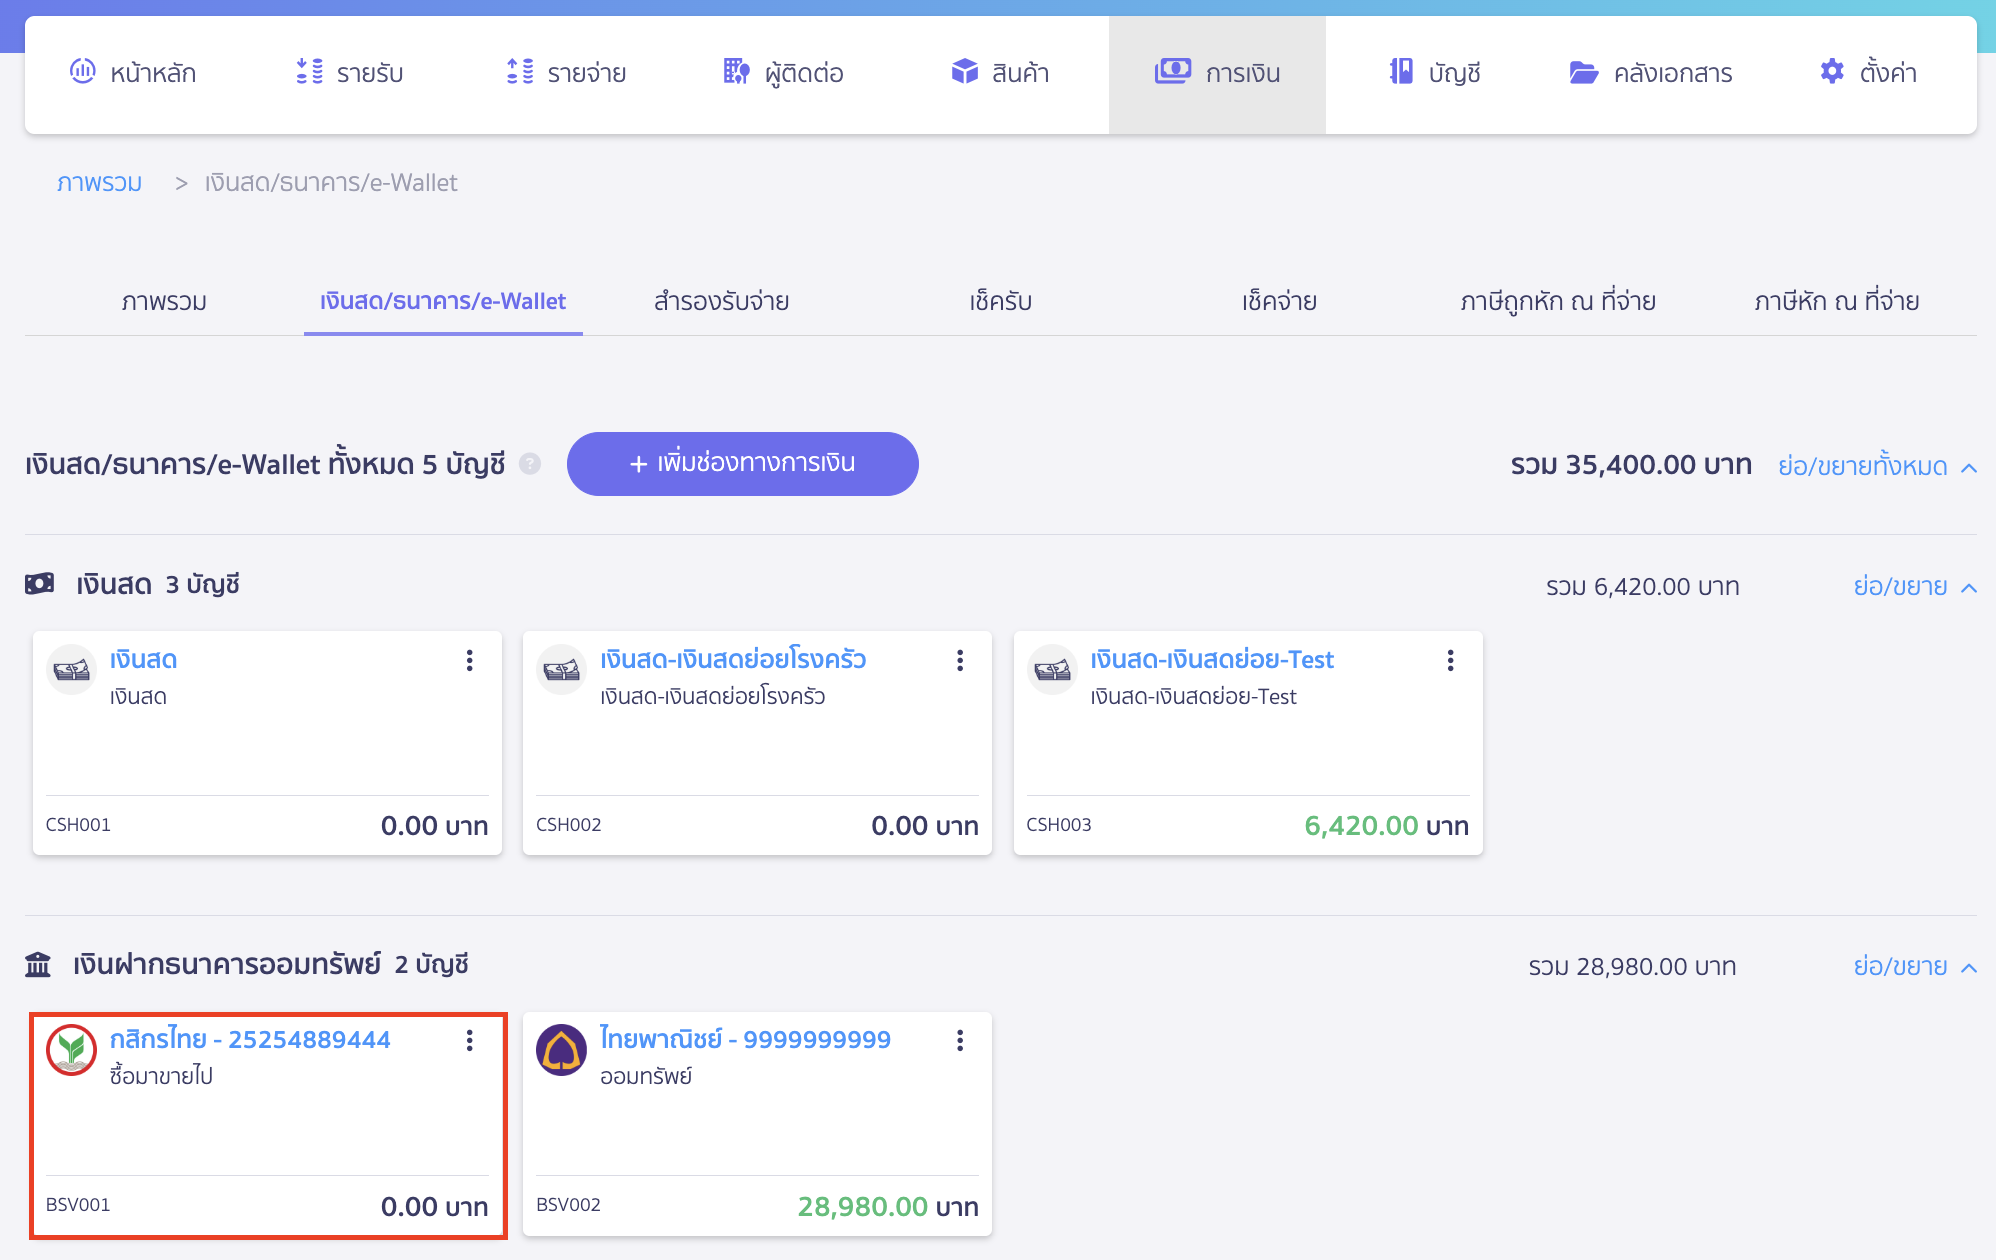Click the รายรับ income icon
This screenshot has width=1996, height=1260.
point(307,72)
